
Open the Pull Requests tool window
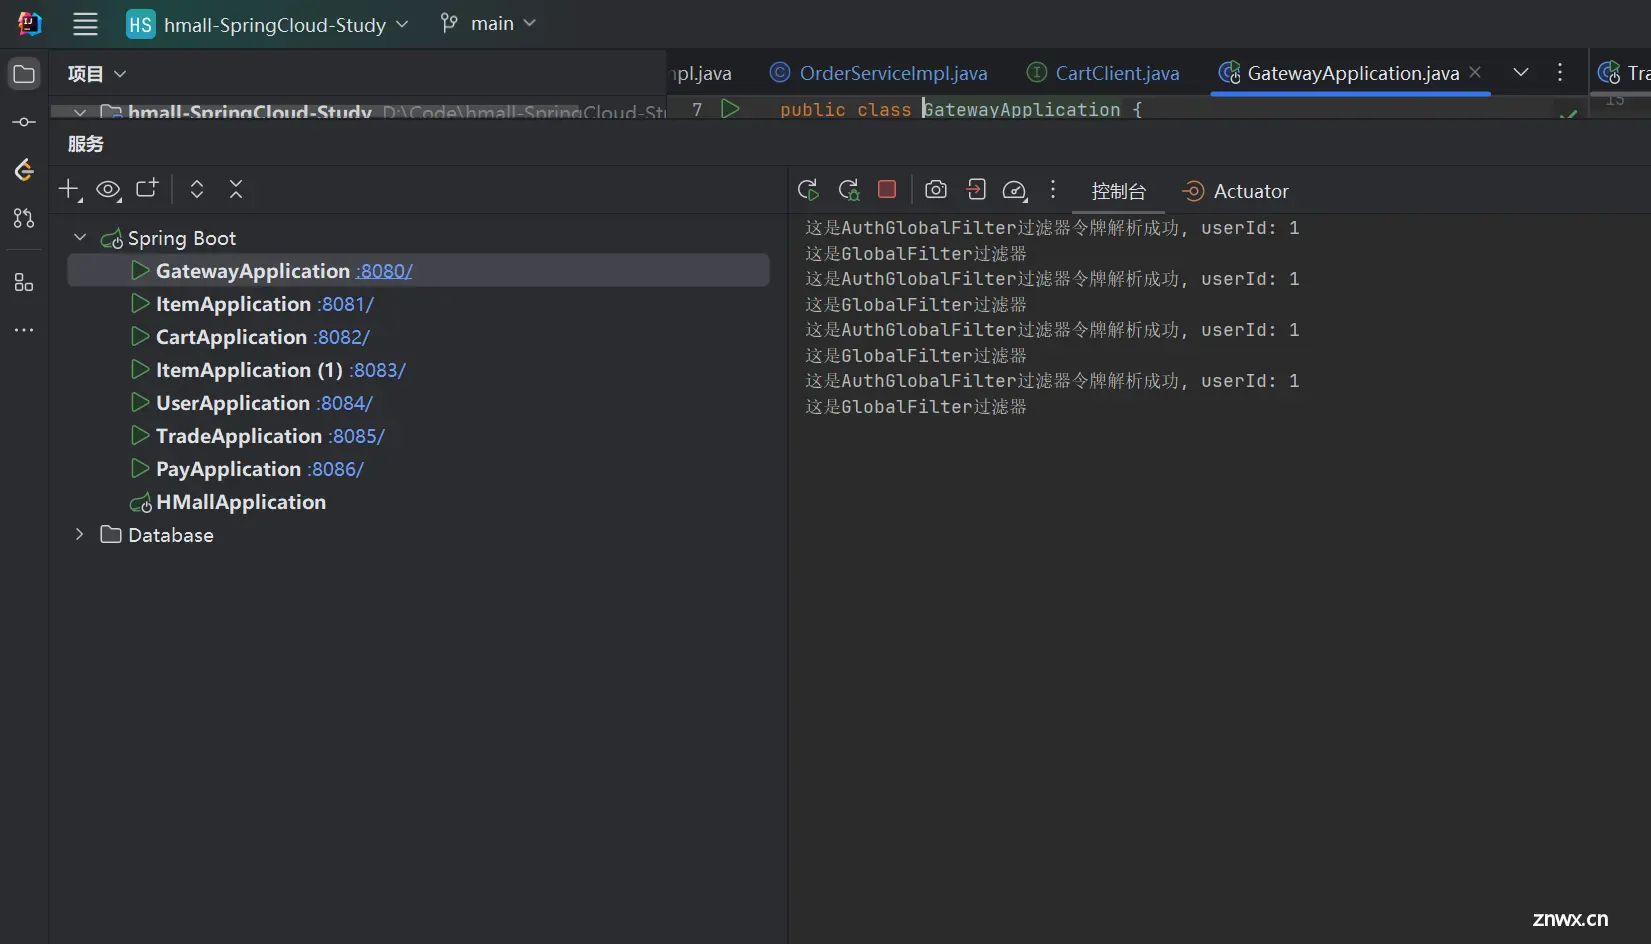(24, 218)
